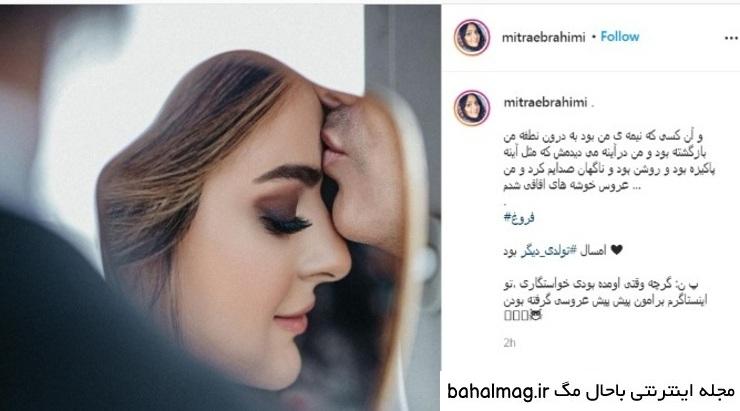Click the missing-emoji boxes in the caption's last line
Image resolution: width=740 pixels, height=411 pixels.
click(516, 315)
